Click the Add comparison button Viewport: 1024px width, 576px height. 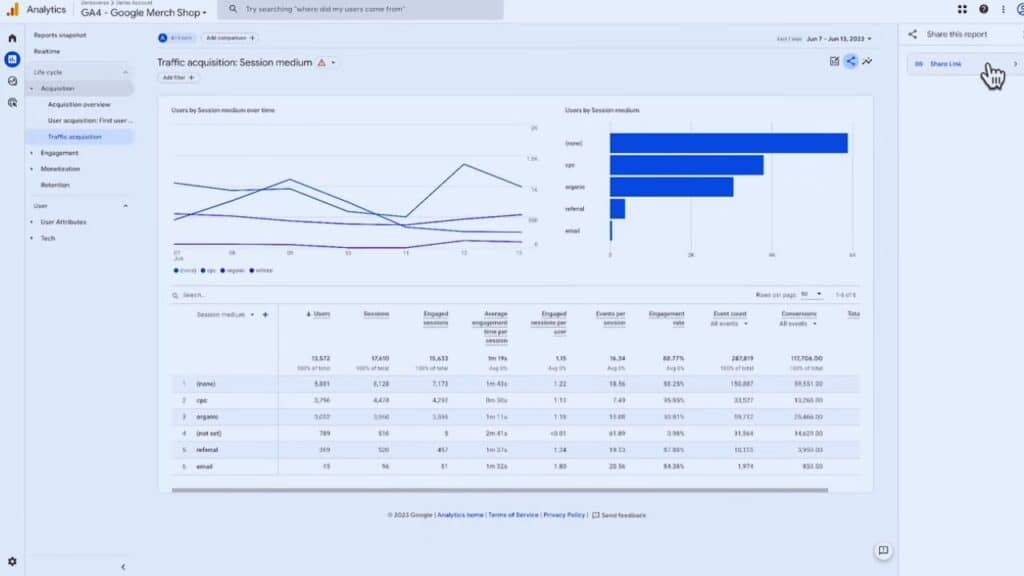[x=229, y=38]
